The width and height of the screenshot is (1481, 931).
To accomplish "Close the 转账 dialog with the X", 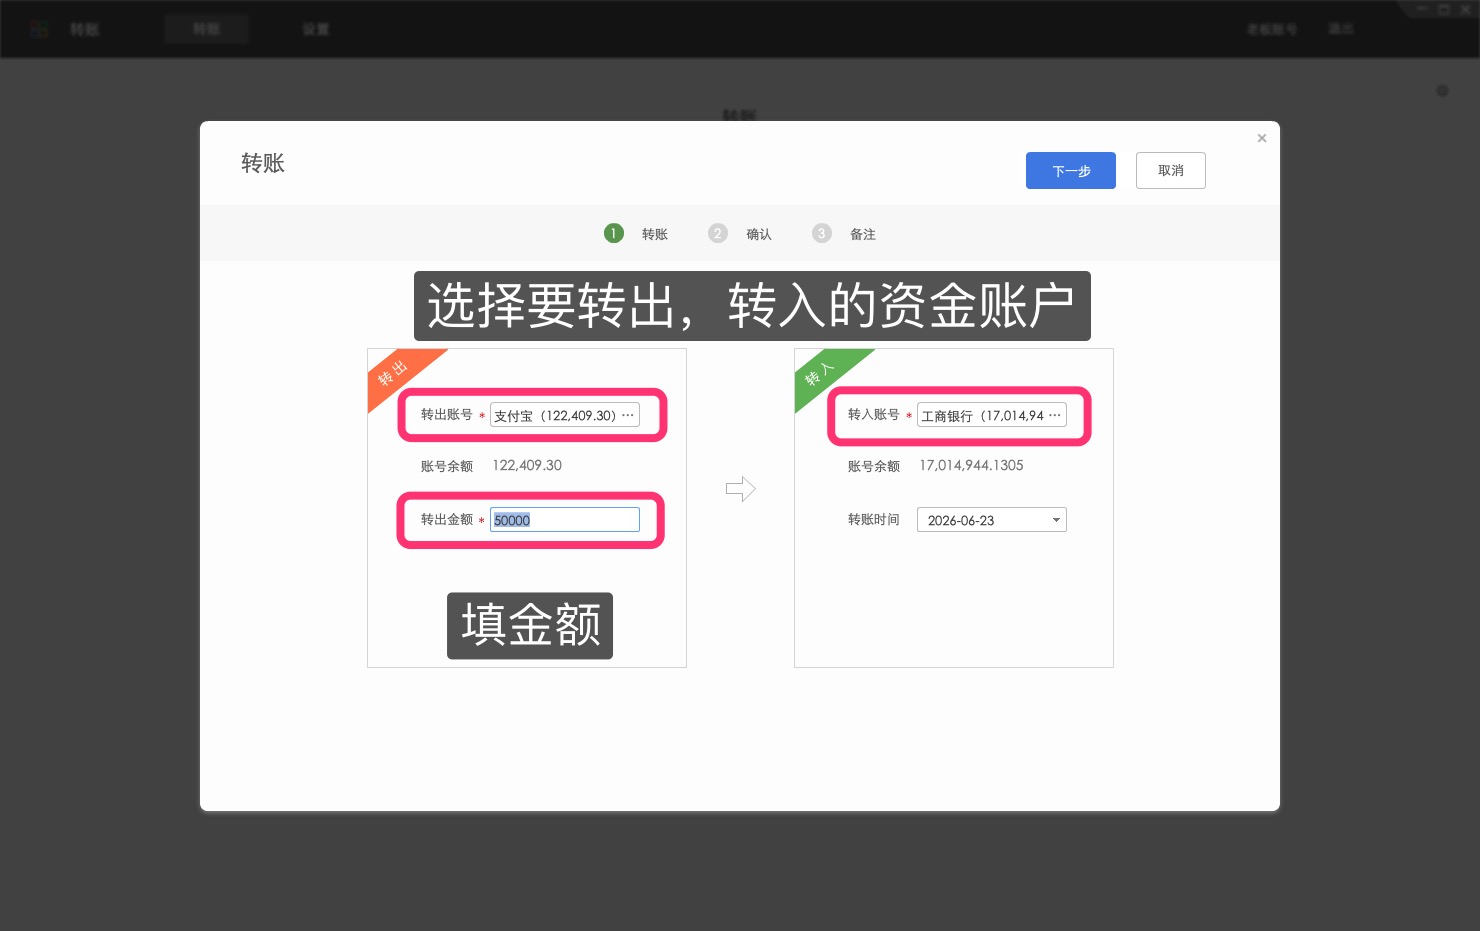I will (x=1262, y=138).
